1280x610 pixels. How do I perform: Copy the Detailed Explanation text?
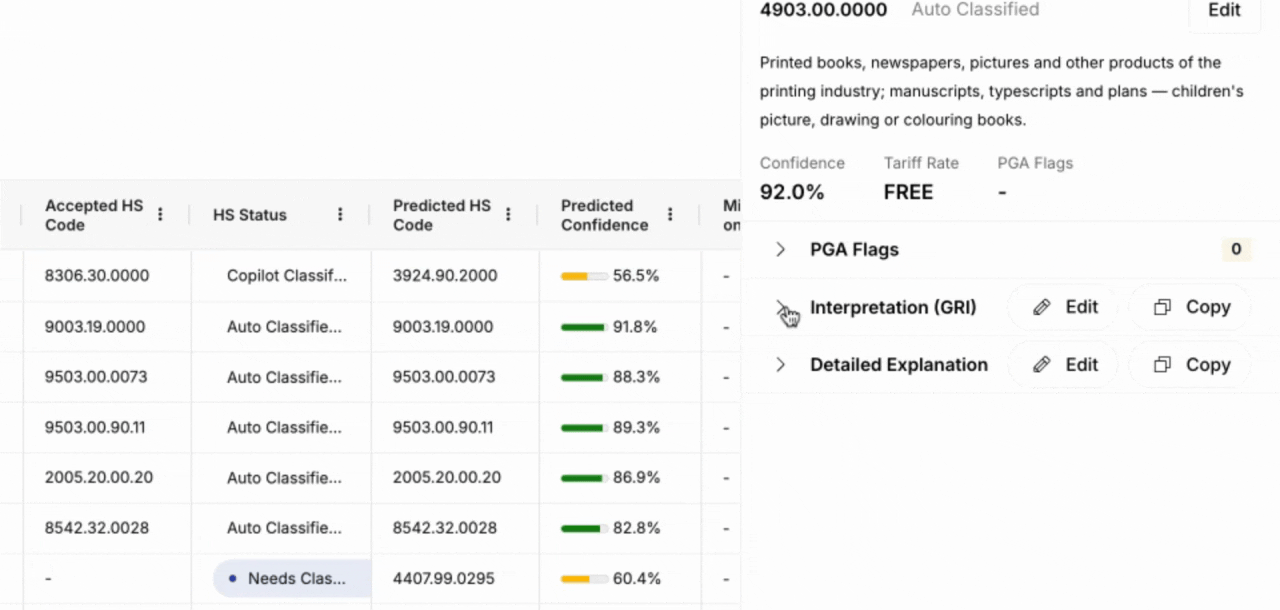pyautogui.click(x=1190, y=365)
